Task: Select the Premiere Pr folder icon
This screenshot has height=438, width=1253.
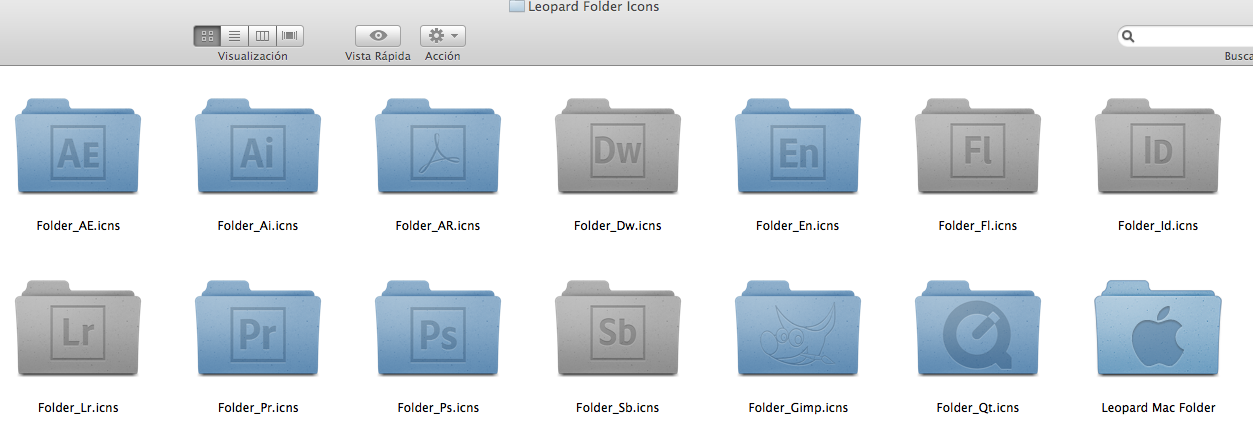Action: point(258,328)
